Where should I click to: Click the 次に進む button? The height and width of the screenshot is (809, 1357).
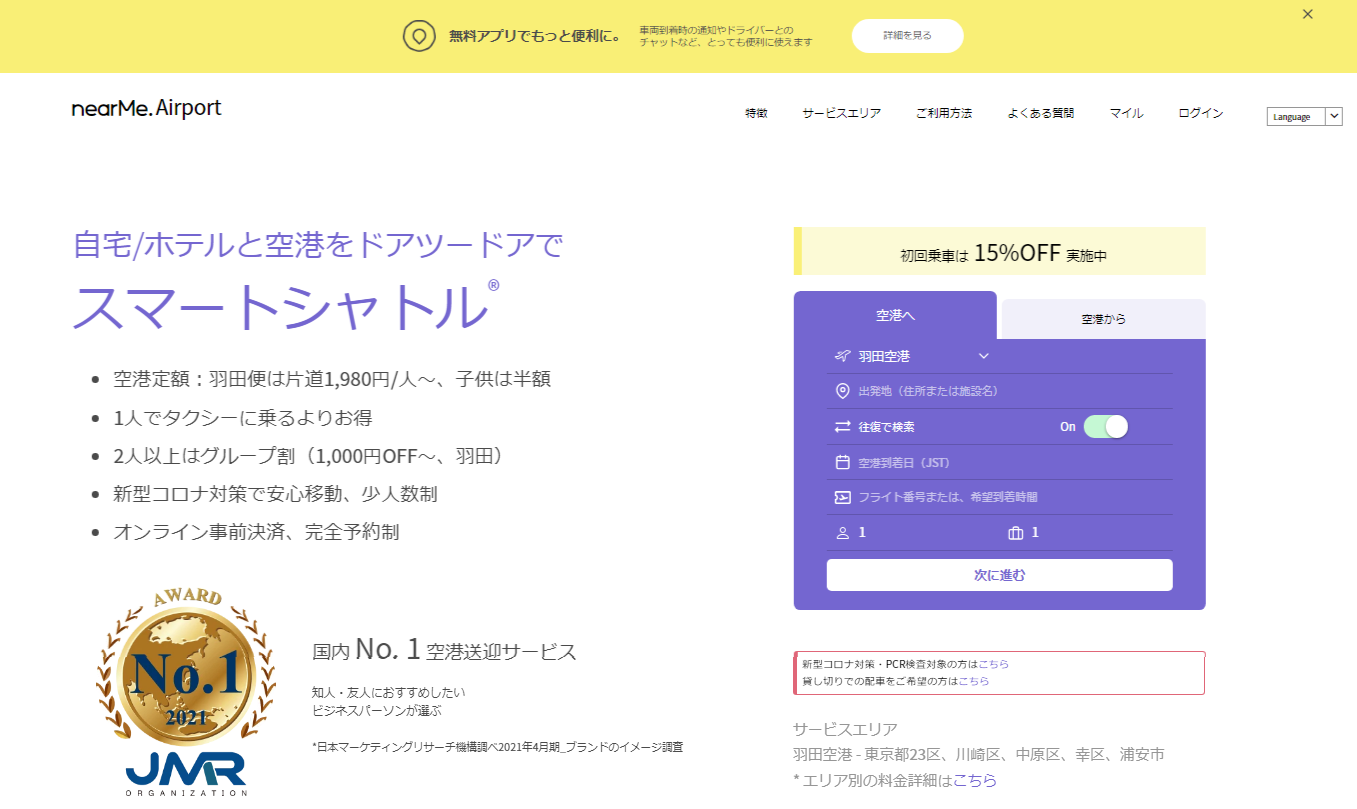pos(999,575)
